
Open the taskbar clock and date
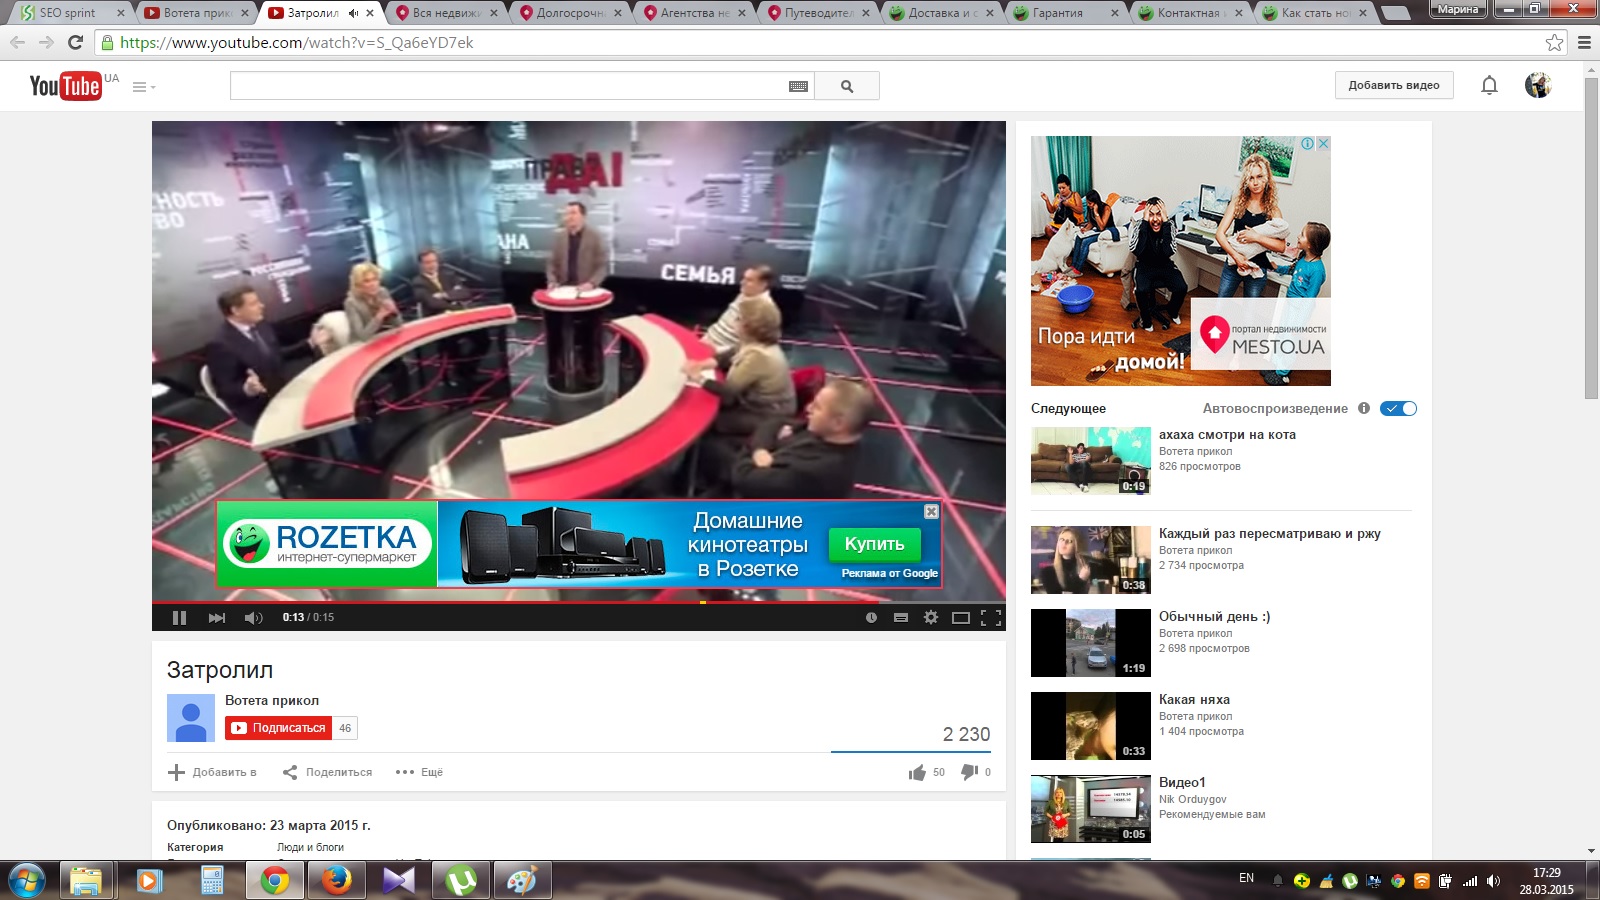pyautogui.click(x=1546, y=881)
